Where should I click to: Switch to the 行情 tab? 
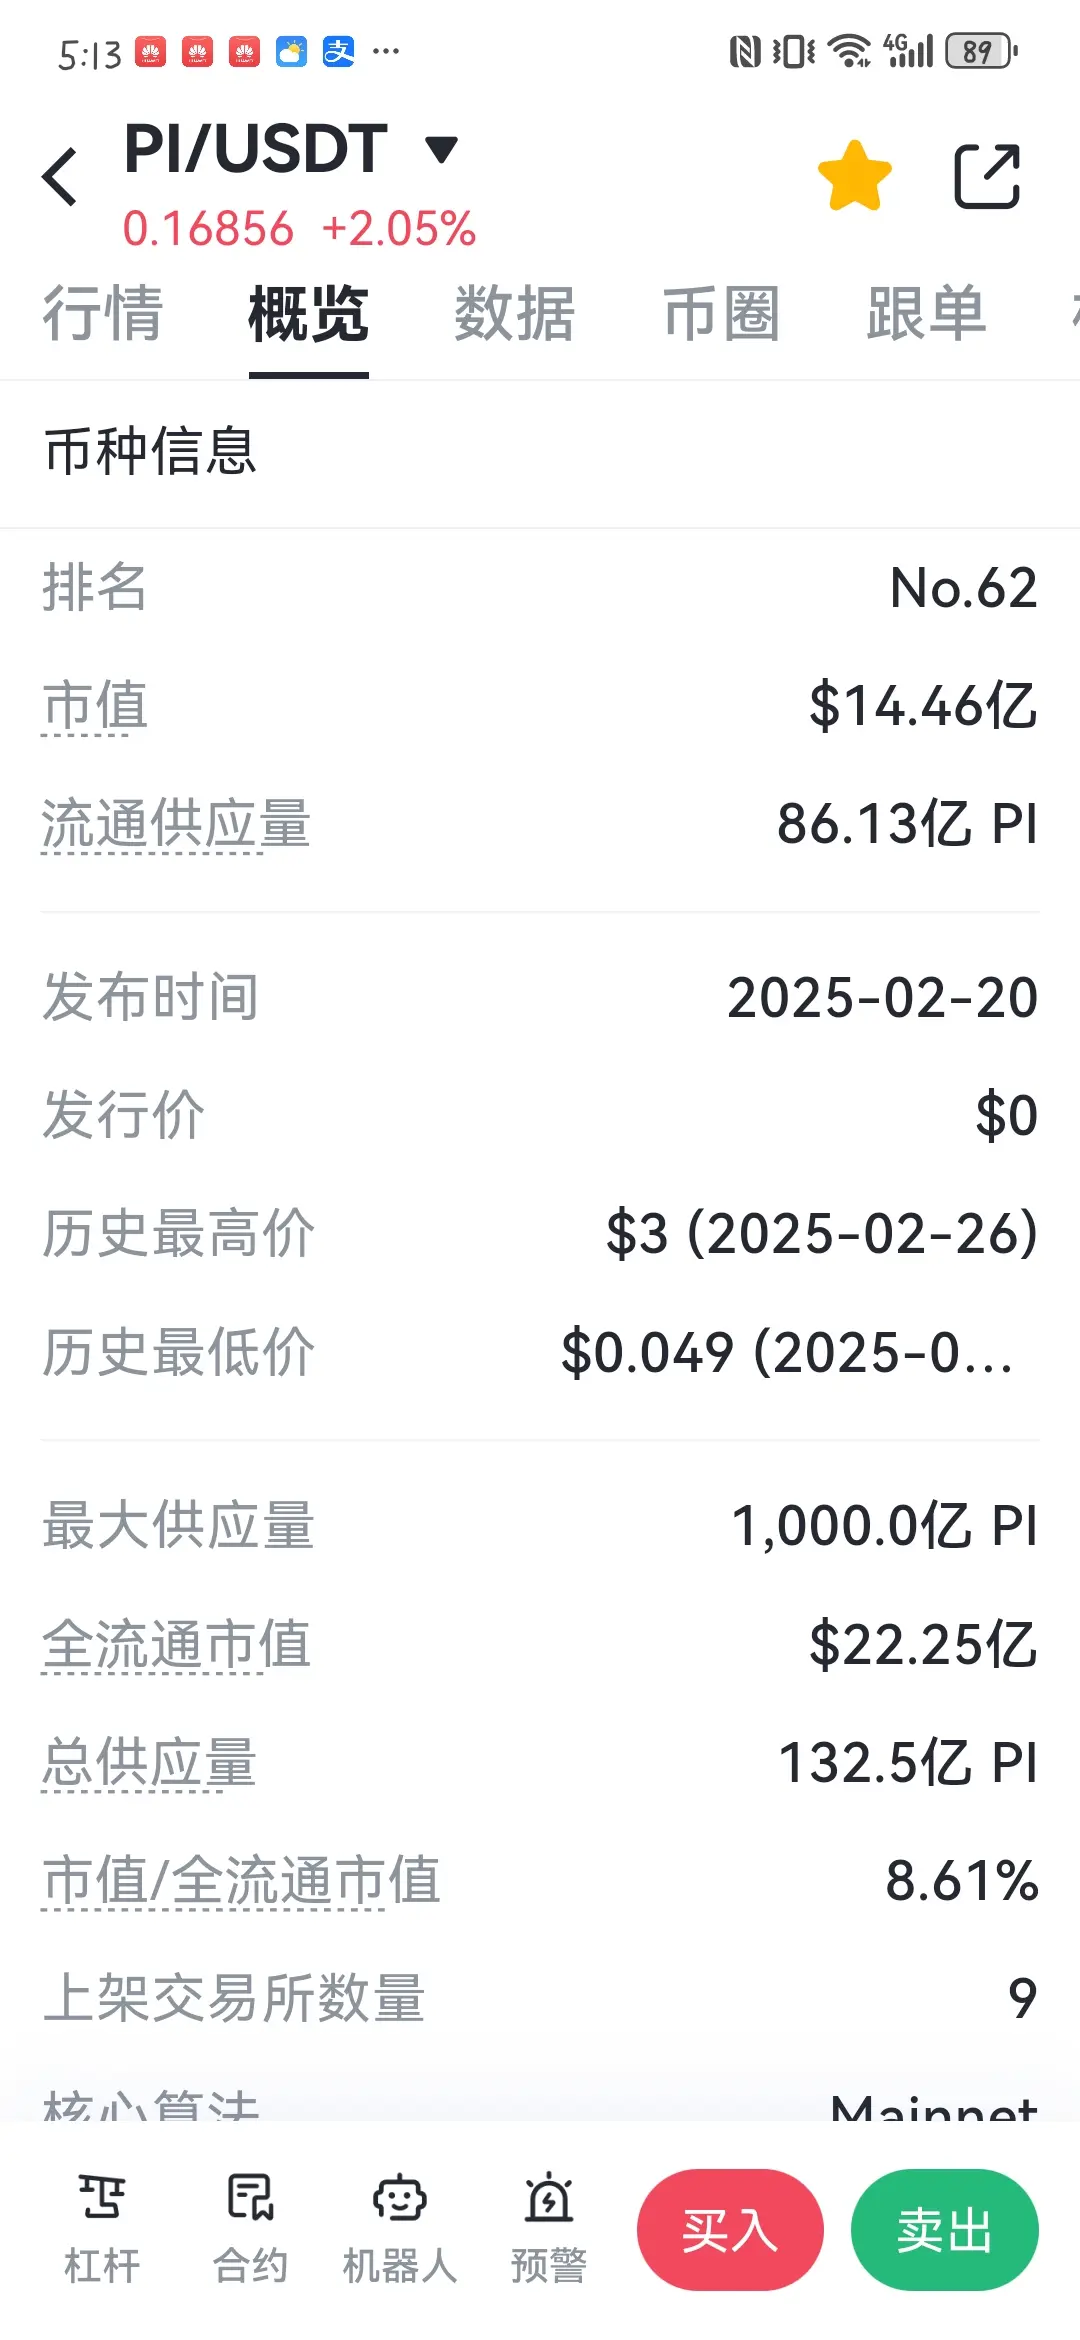(102, 314)
